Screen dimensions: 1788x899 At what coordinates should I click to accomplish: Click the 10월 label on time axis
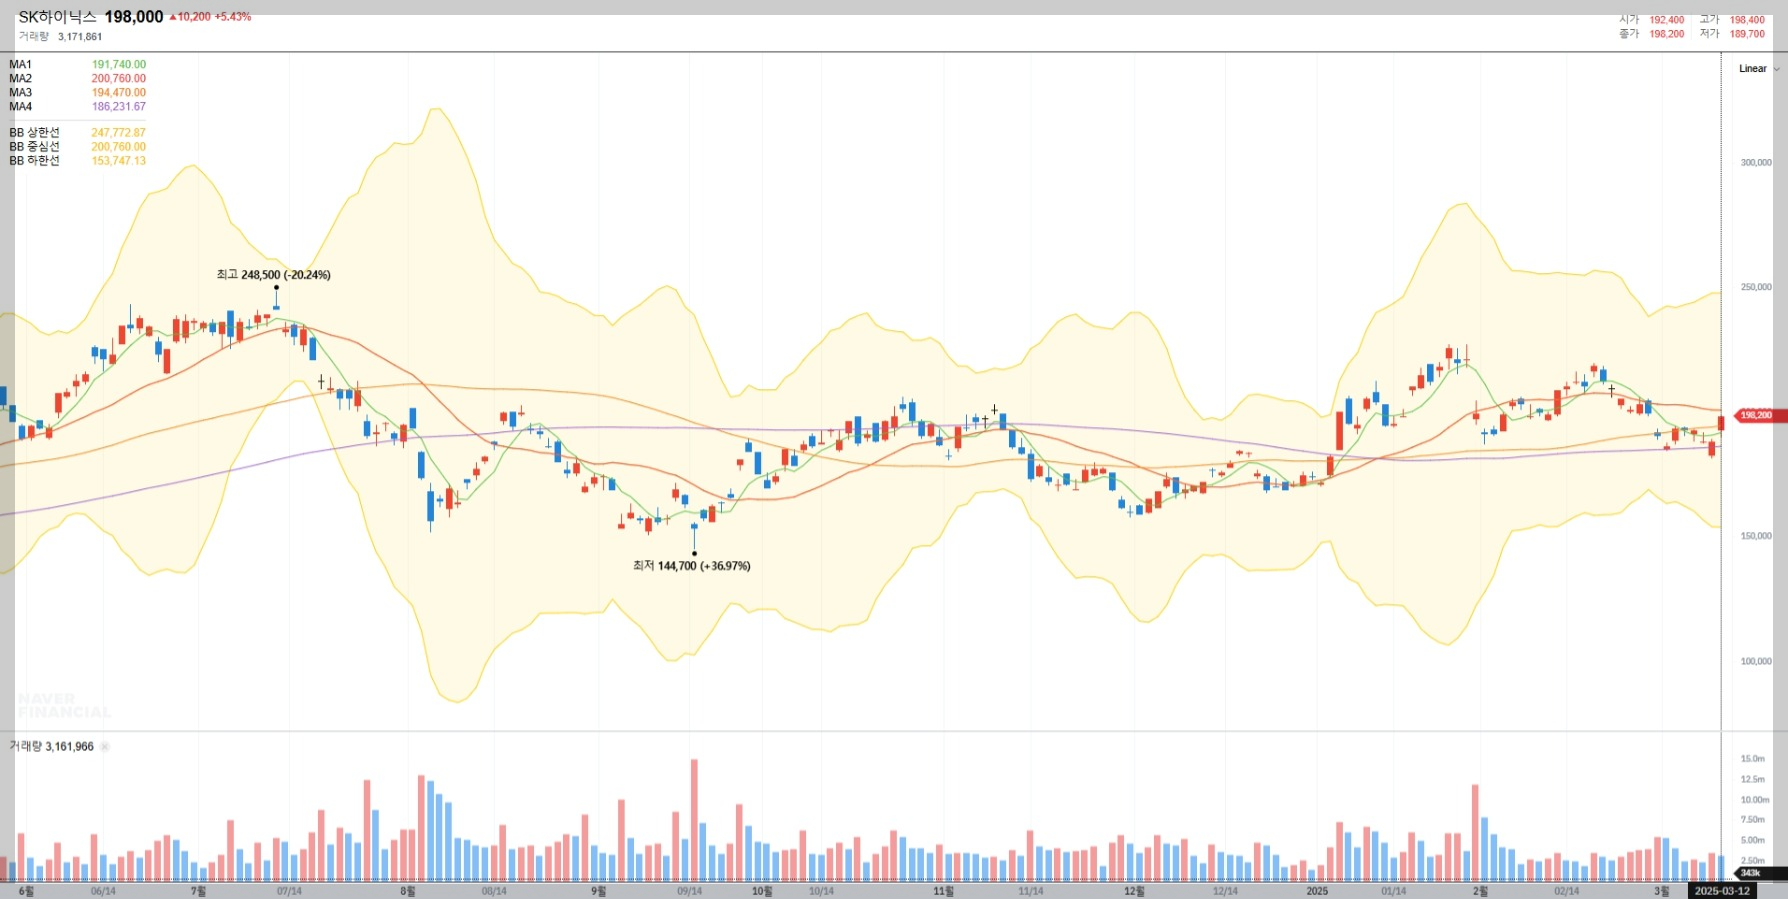pos(762,891)
